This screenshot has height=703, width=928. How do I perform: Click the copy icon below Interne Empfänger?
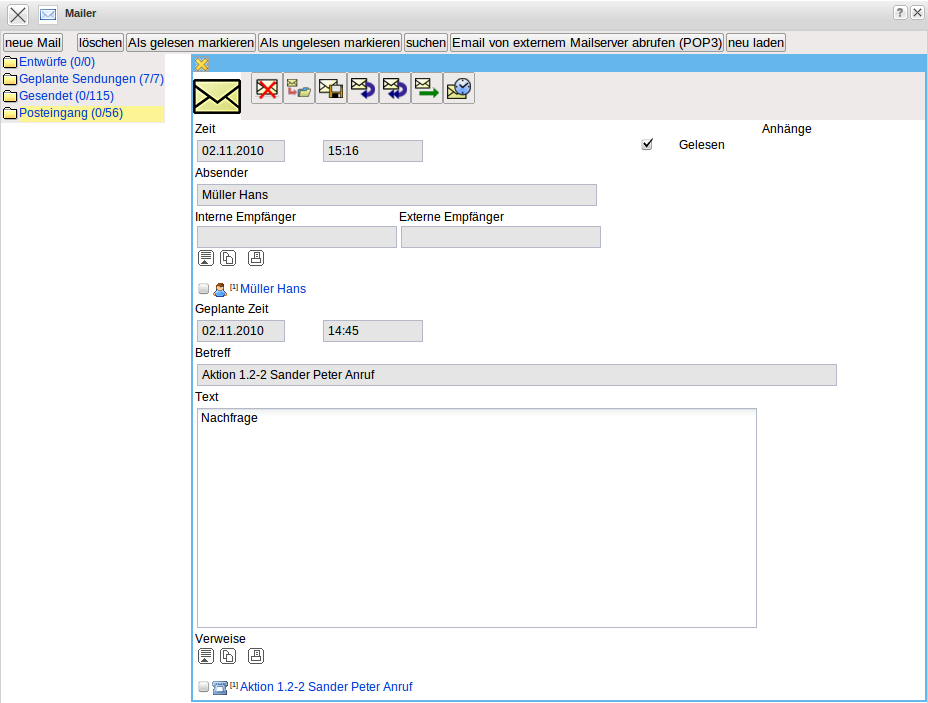228,258
